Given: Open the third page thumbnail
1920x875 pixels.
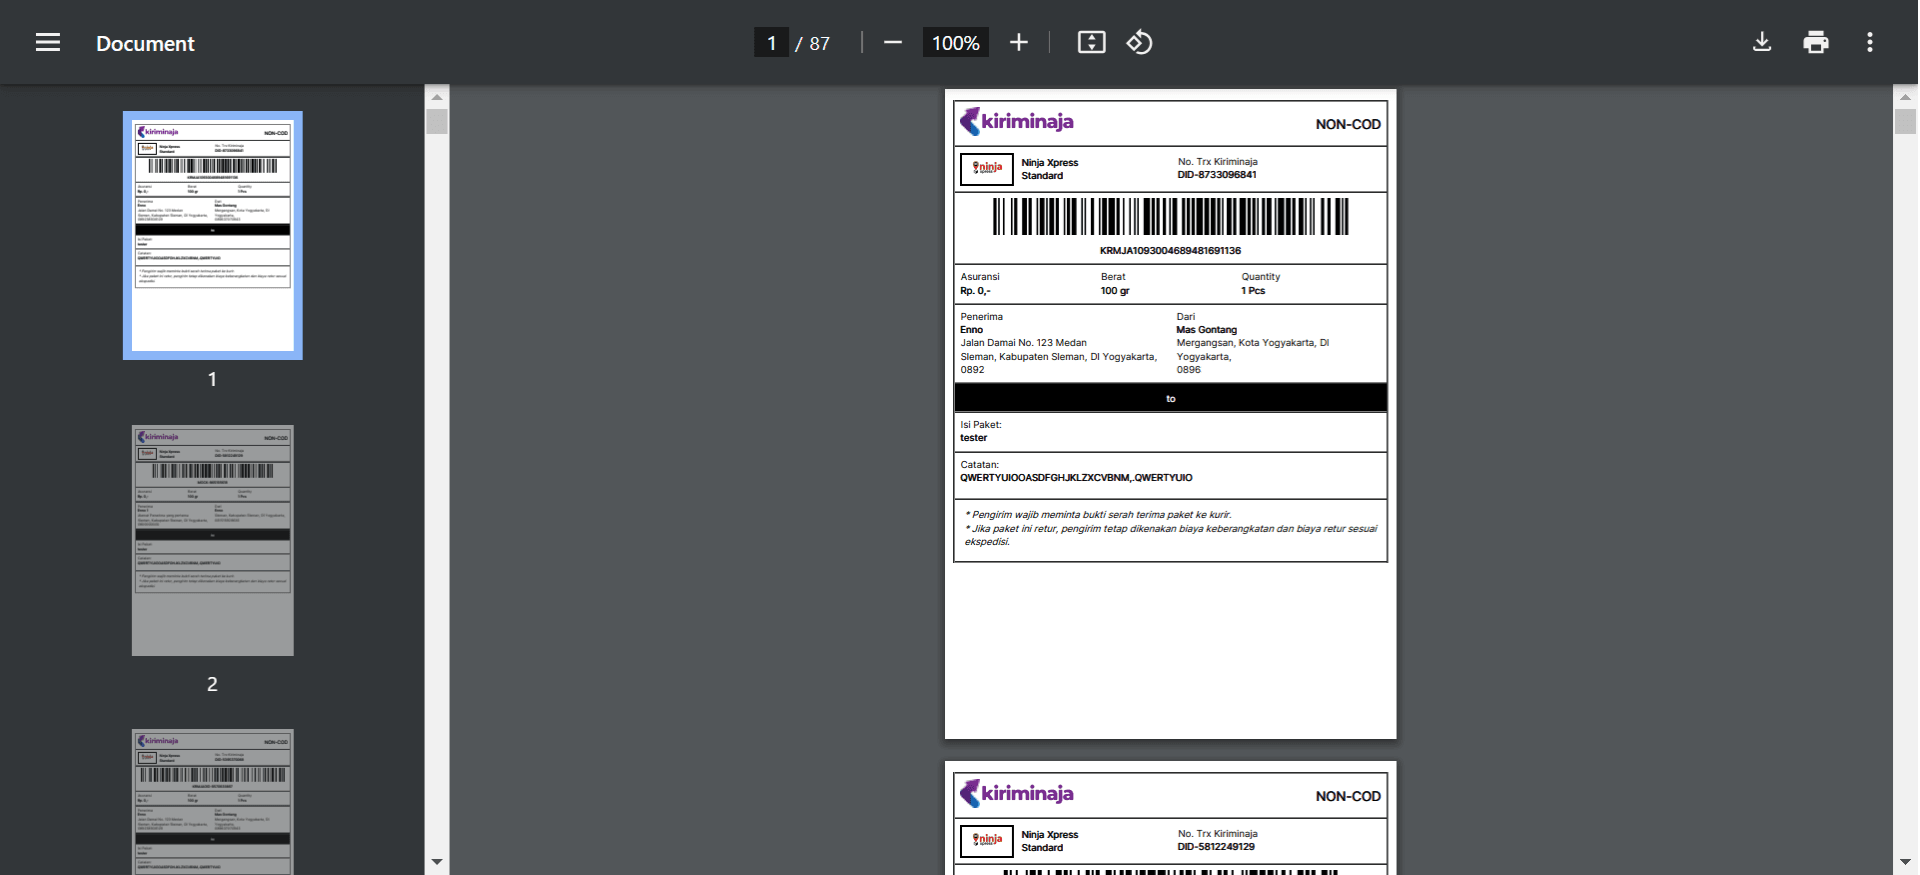Looking at the screenshot, I should (x=212, y=802).
